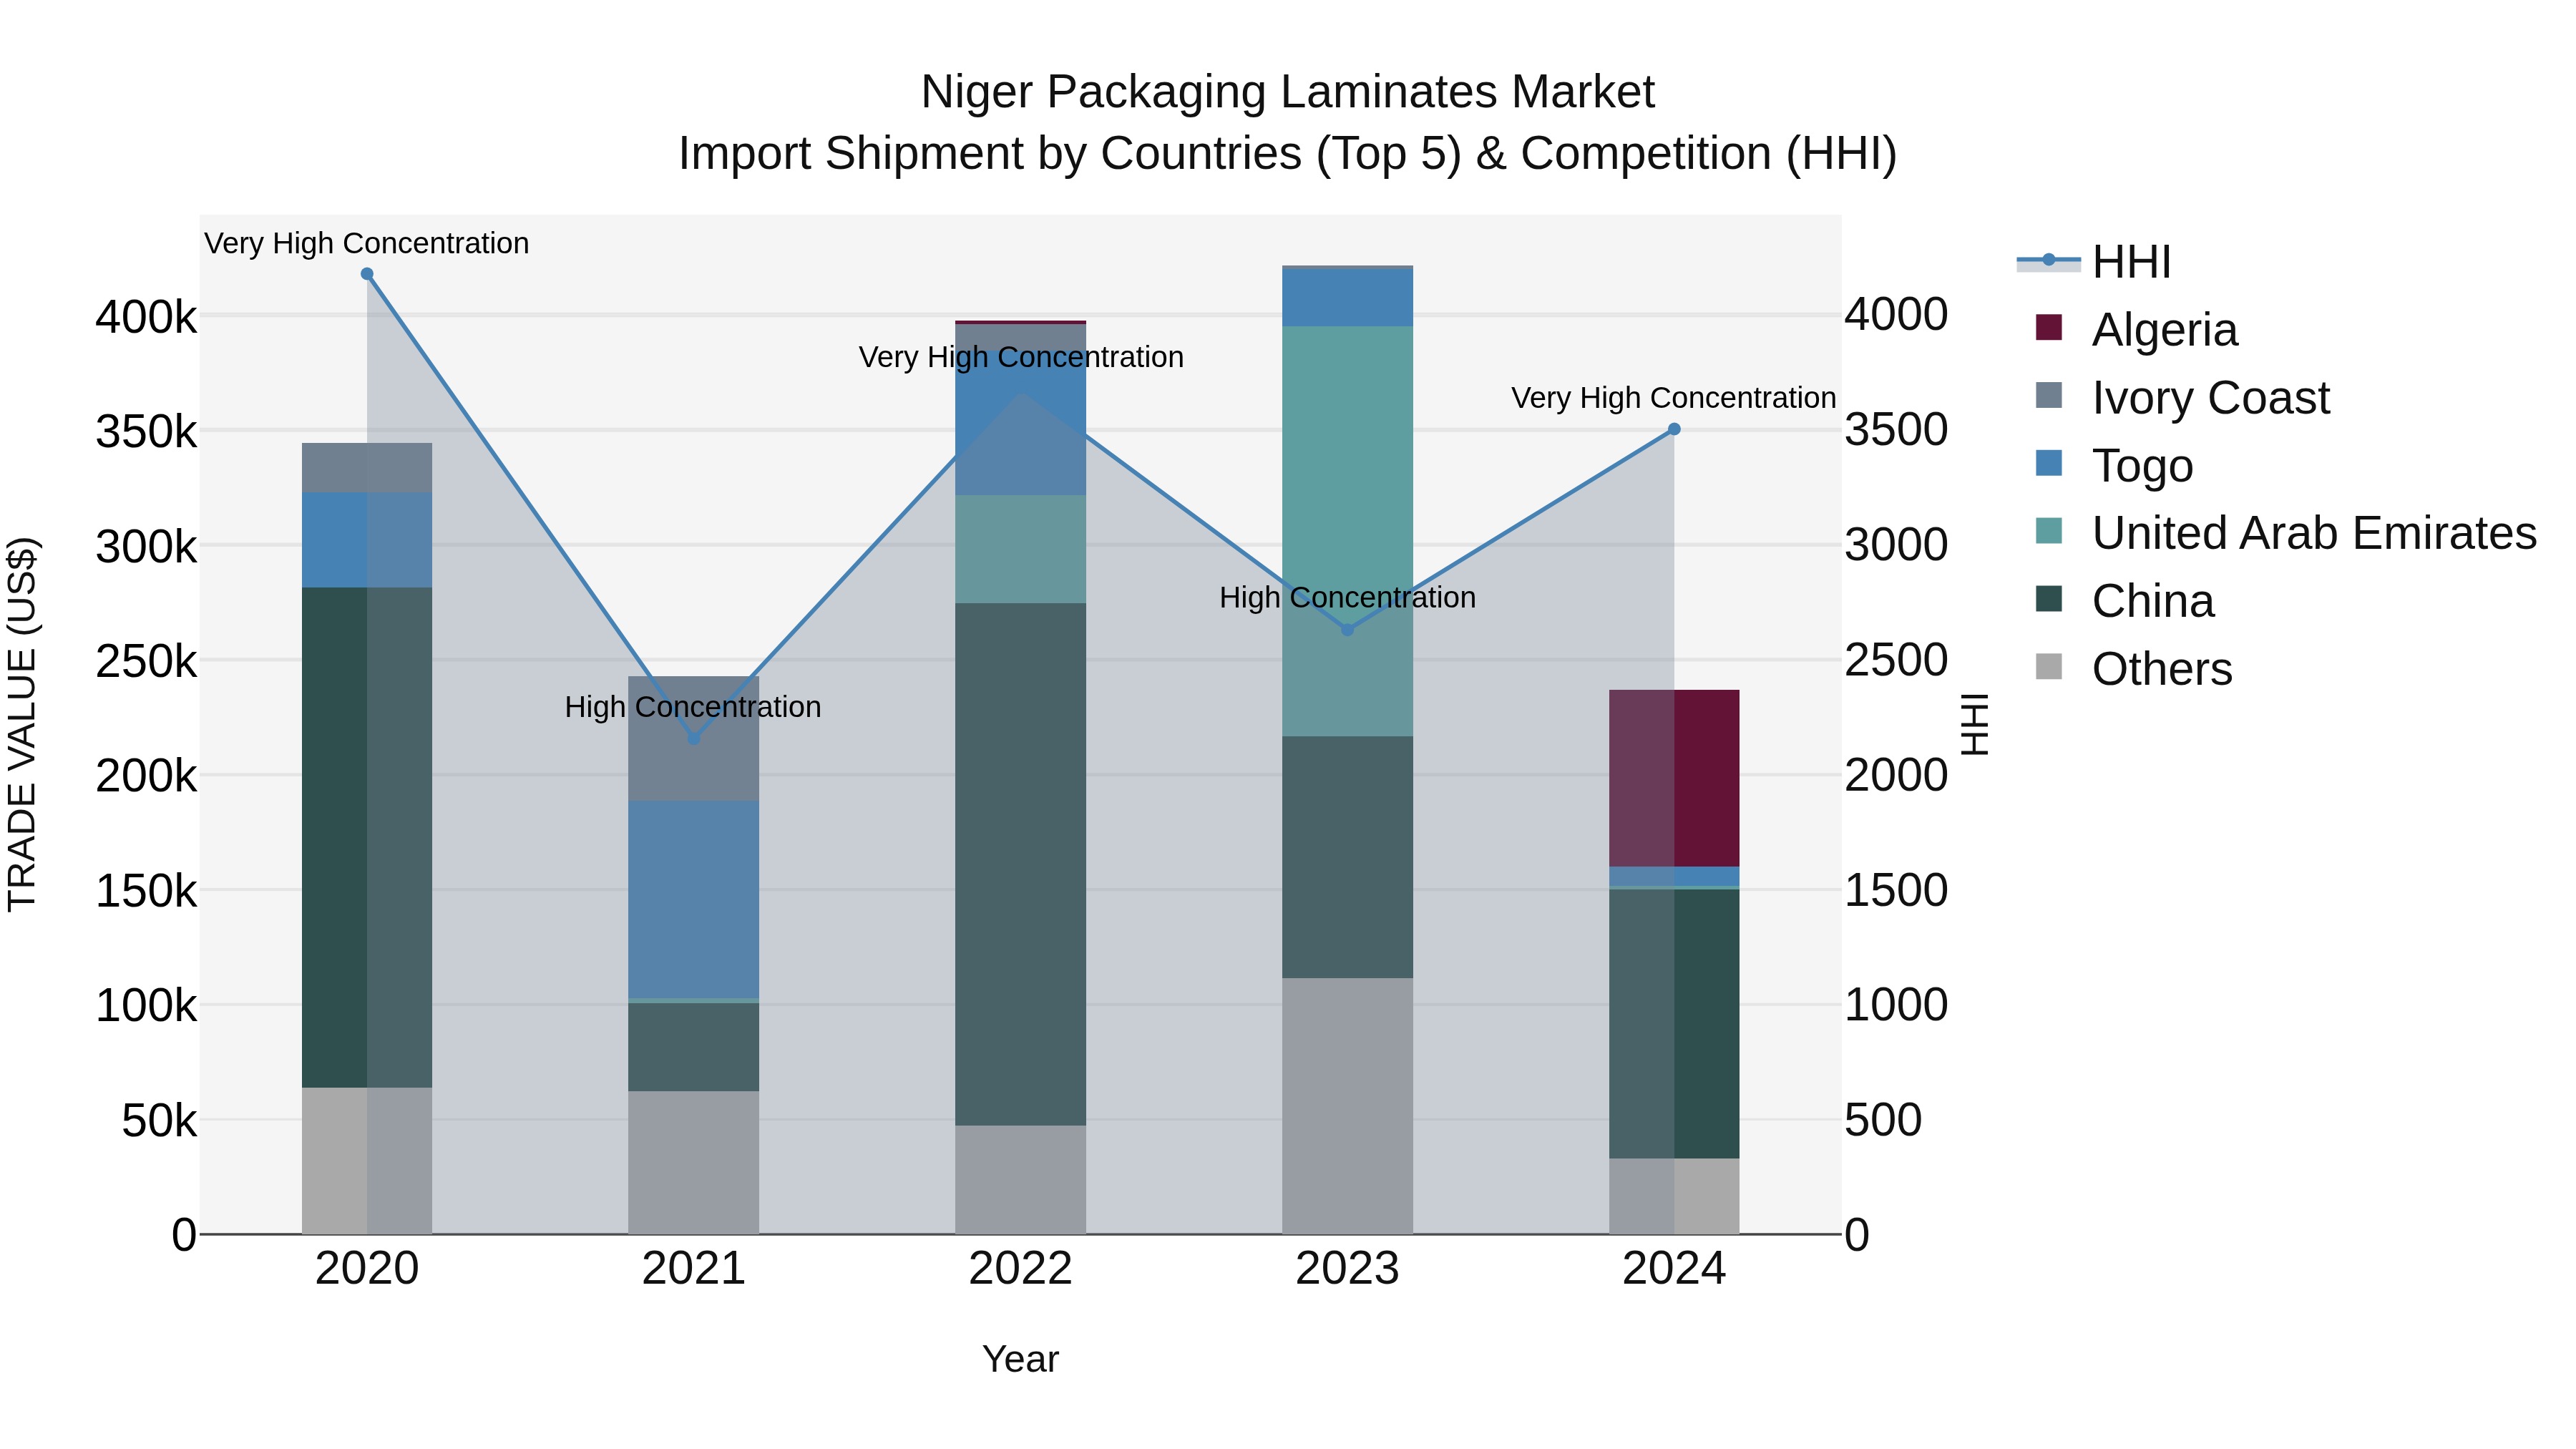Click the Others gray legend swatch
Viewport: 2576px width, 1449px height.
(x=2048, y=666)
